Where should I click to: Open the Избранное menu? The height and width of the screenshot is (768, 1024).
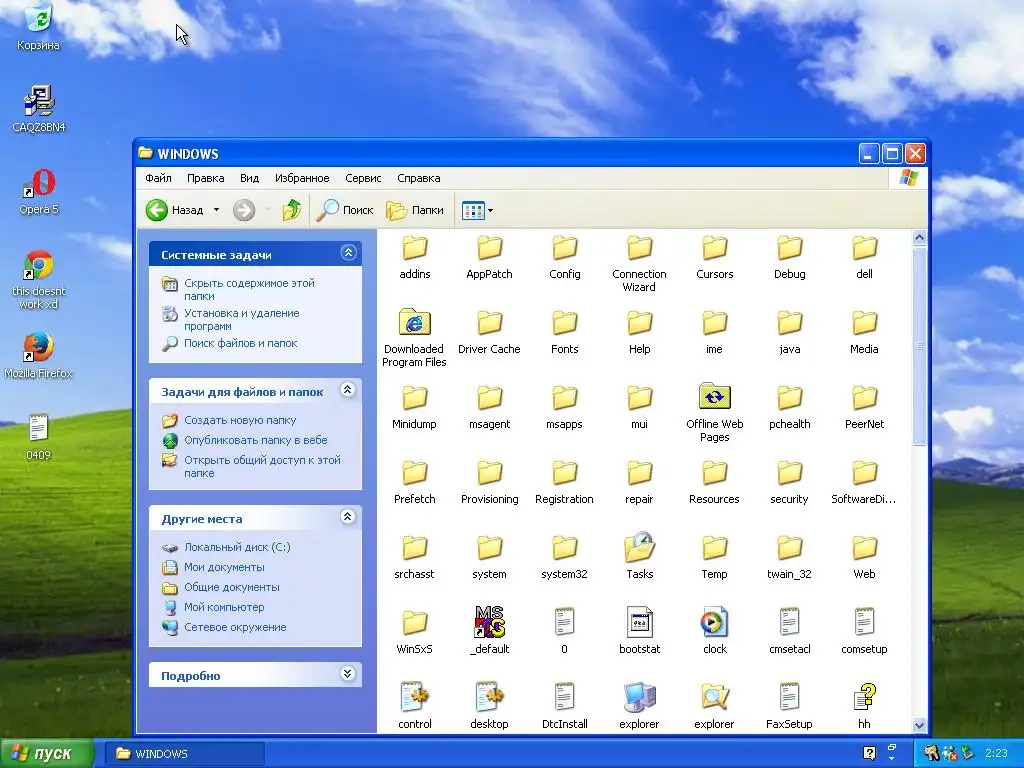[302, 178]
